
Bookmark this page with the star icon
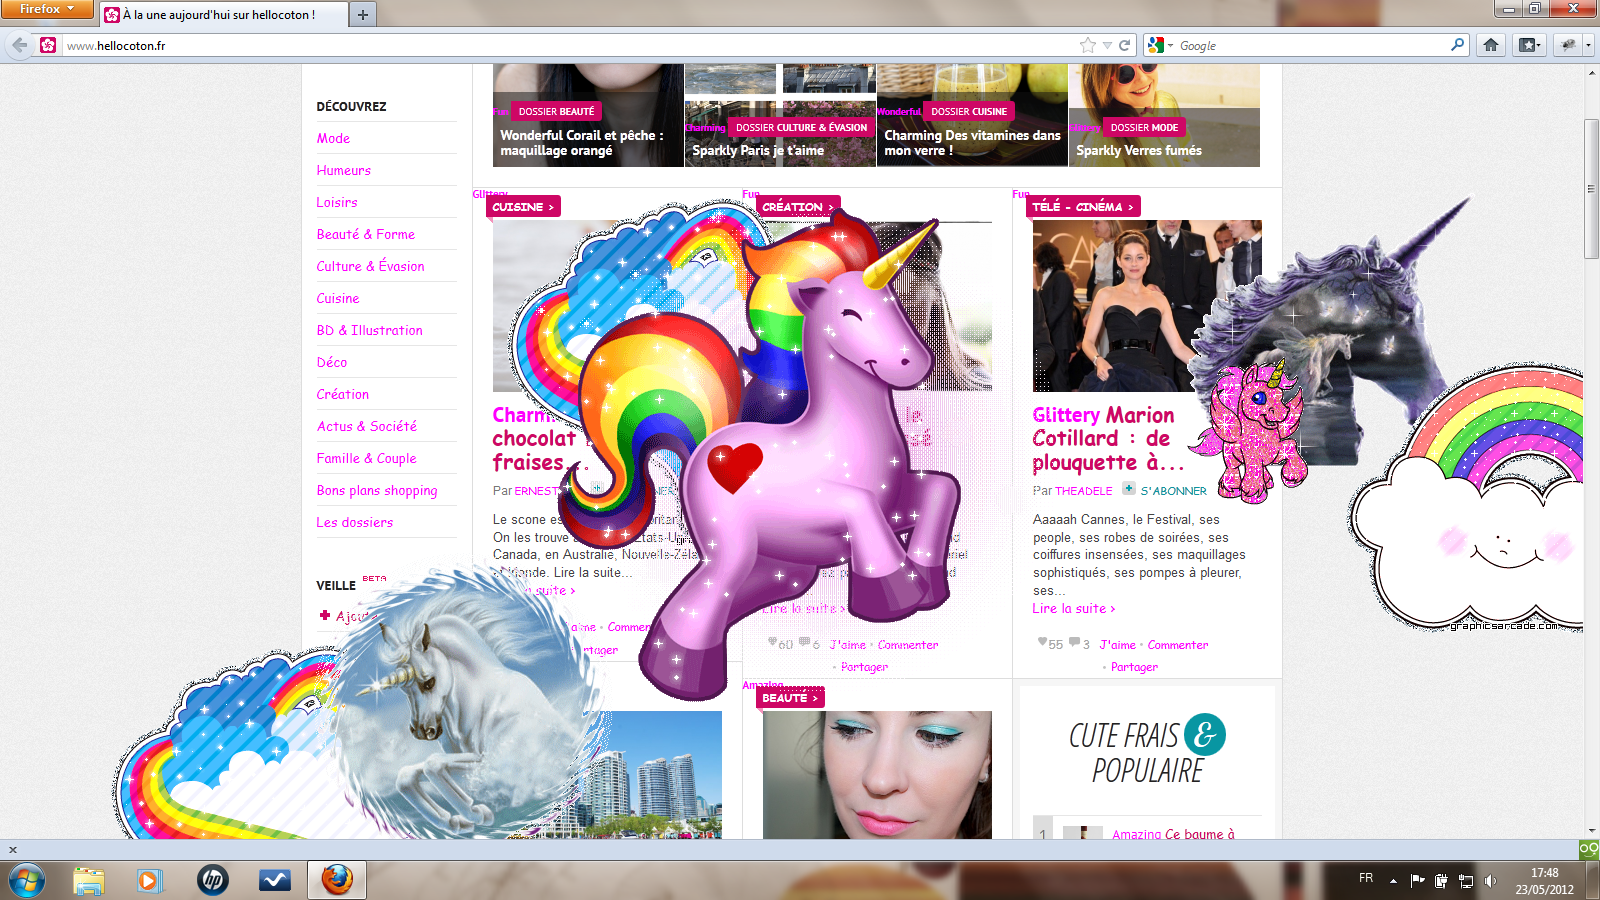coord(1088,45)
